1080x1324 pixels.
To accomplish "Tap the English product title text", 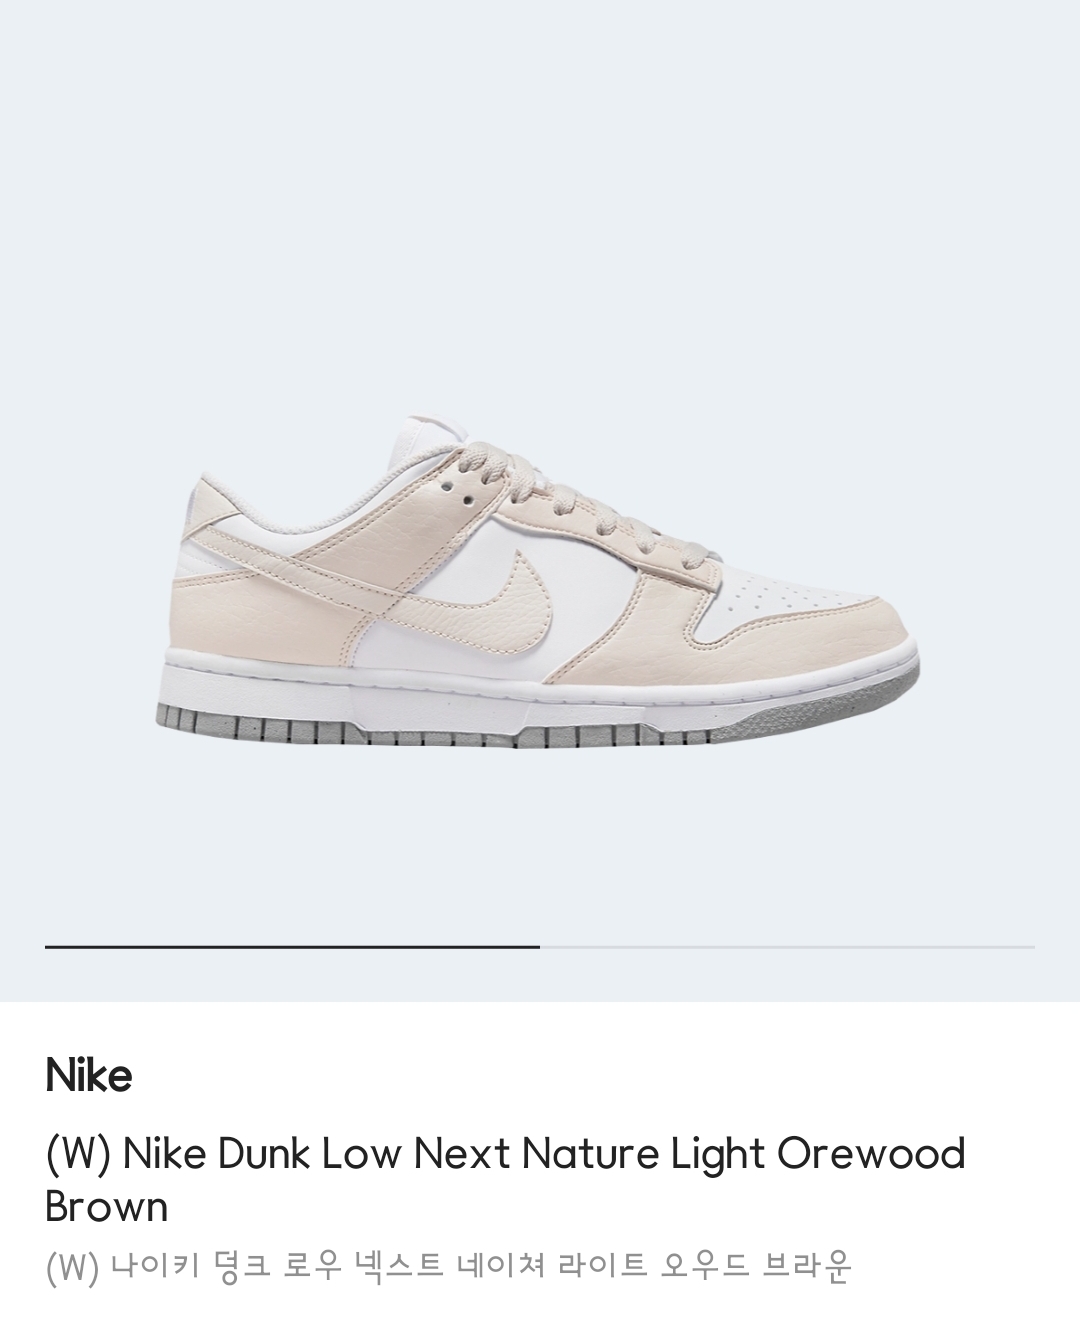I will (505, 1180).
